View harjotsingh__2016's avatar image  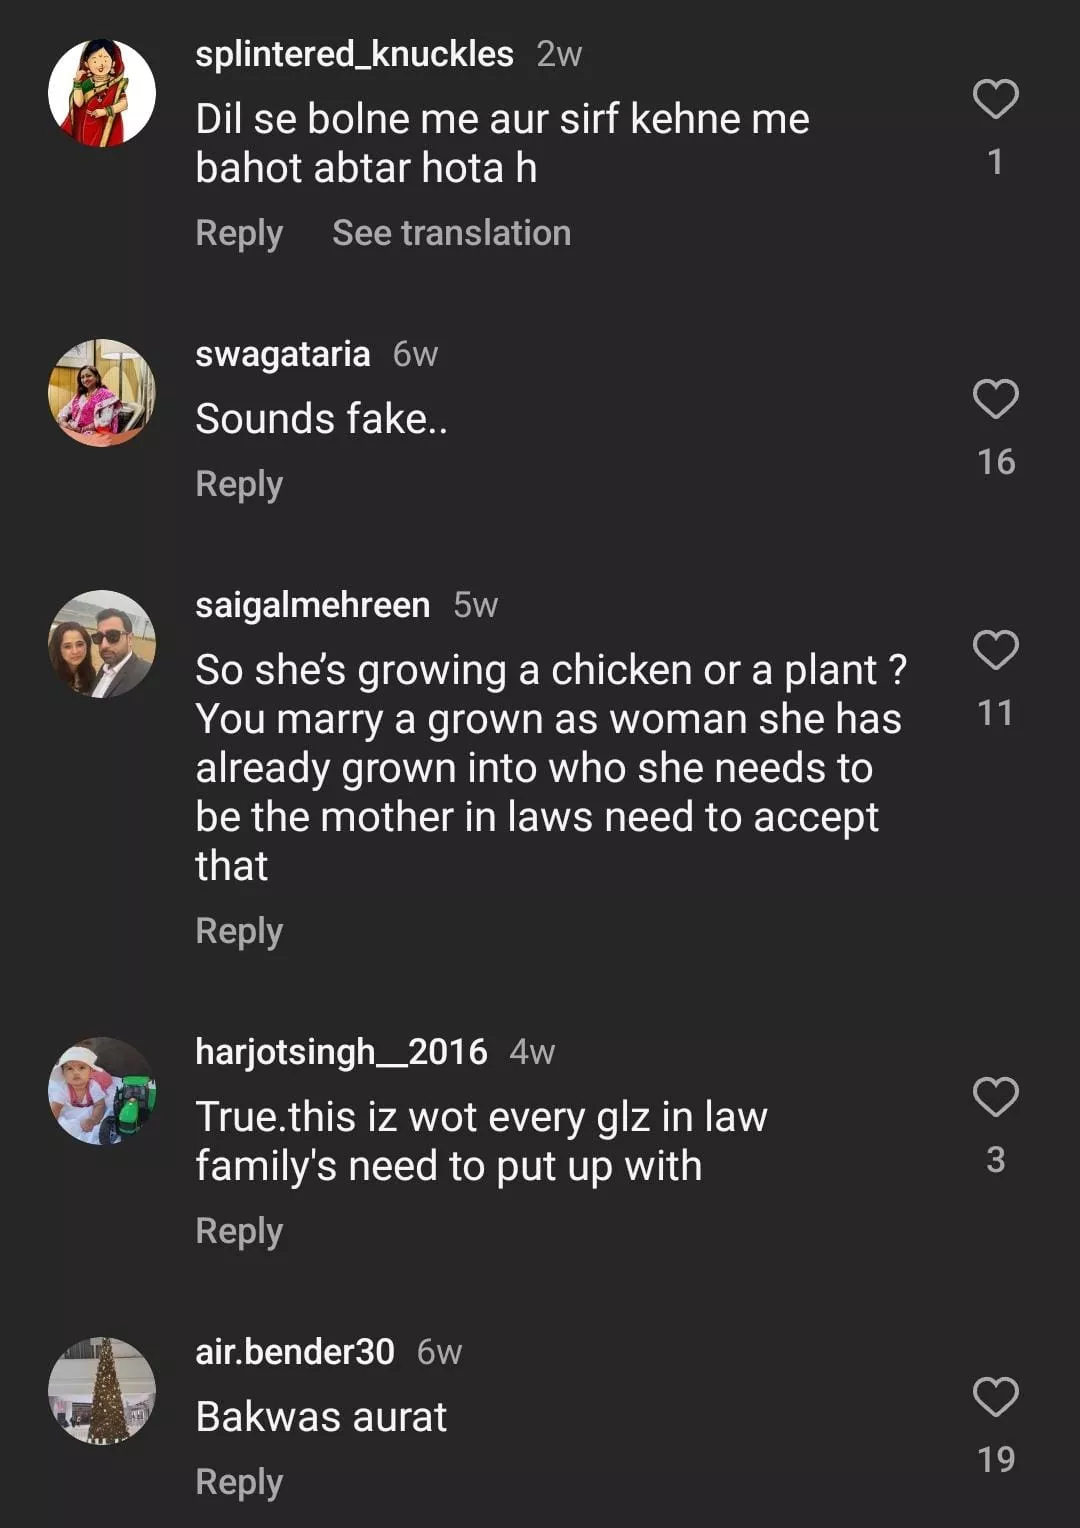(x=102, y=1091)
